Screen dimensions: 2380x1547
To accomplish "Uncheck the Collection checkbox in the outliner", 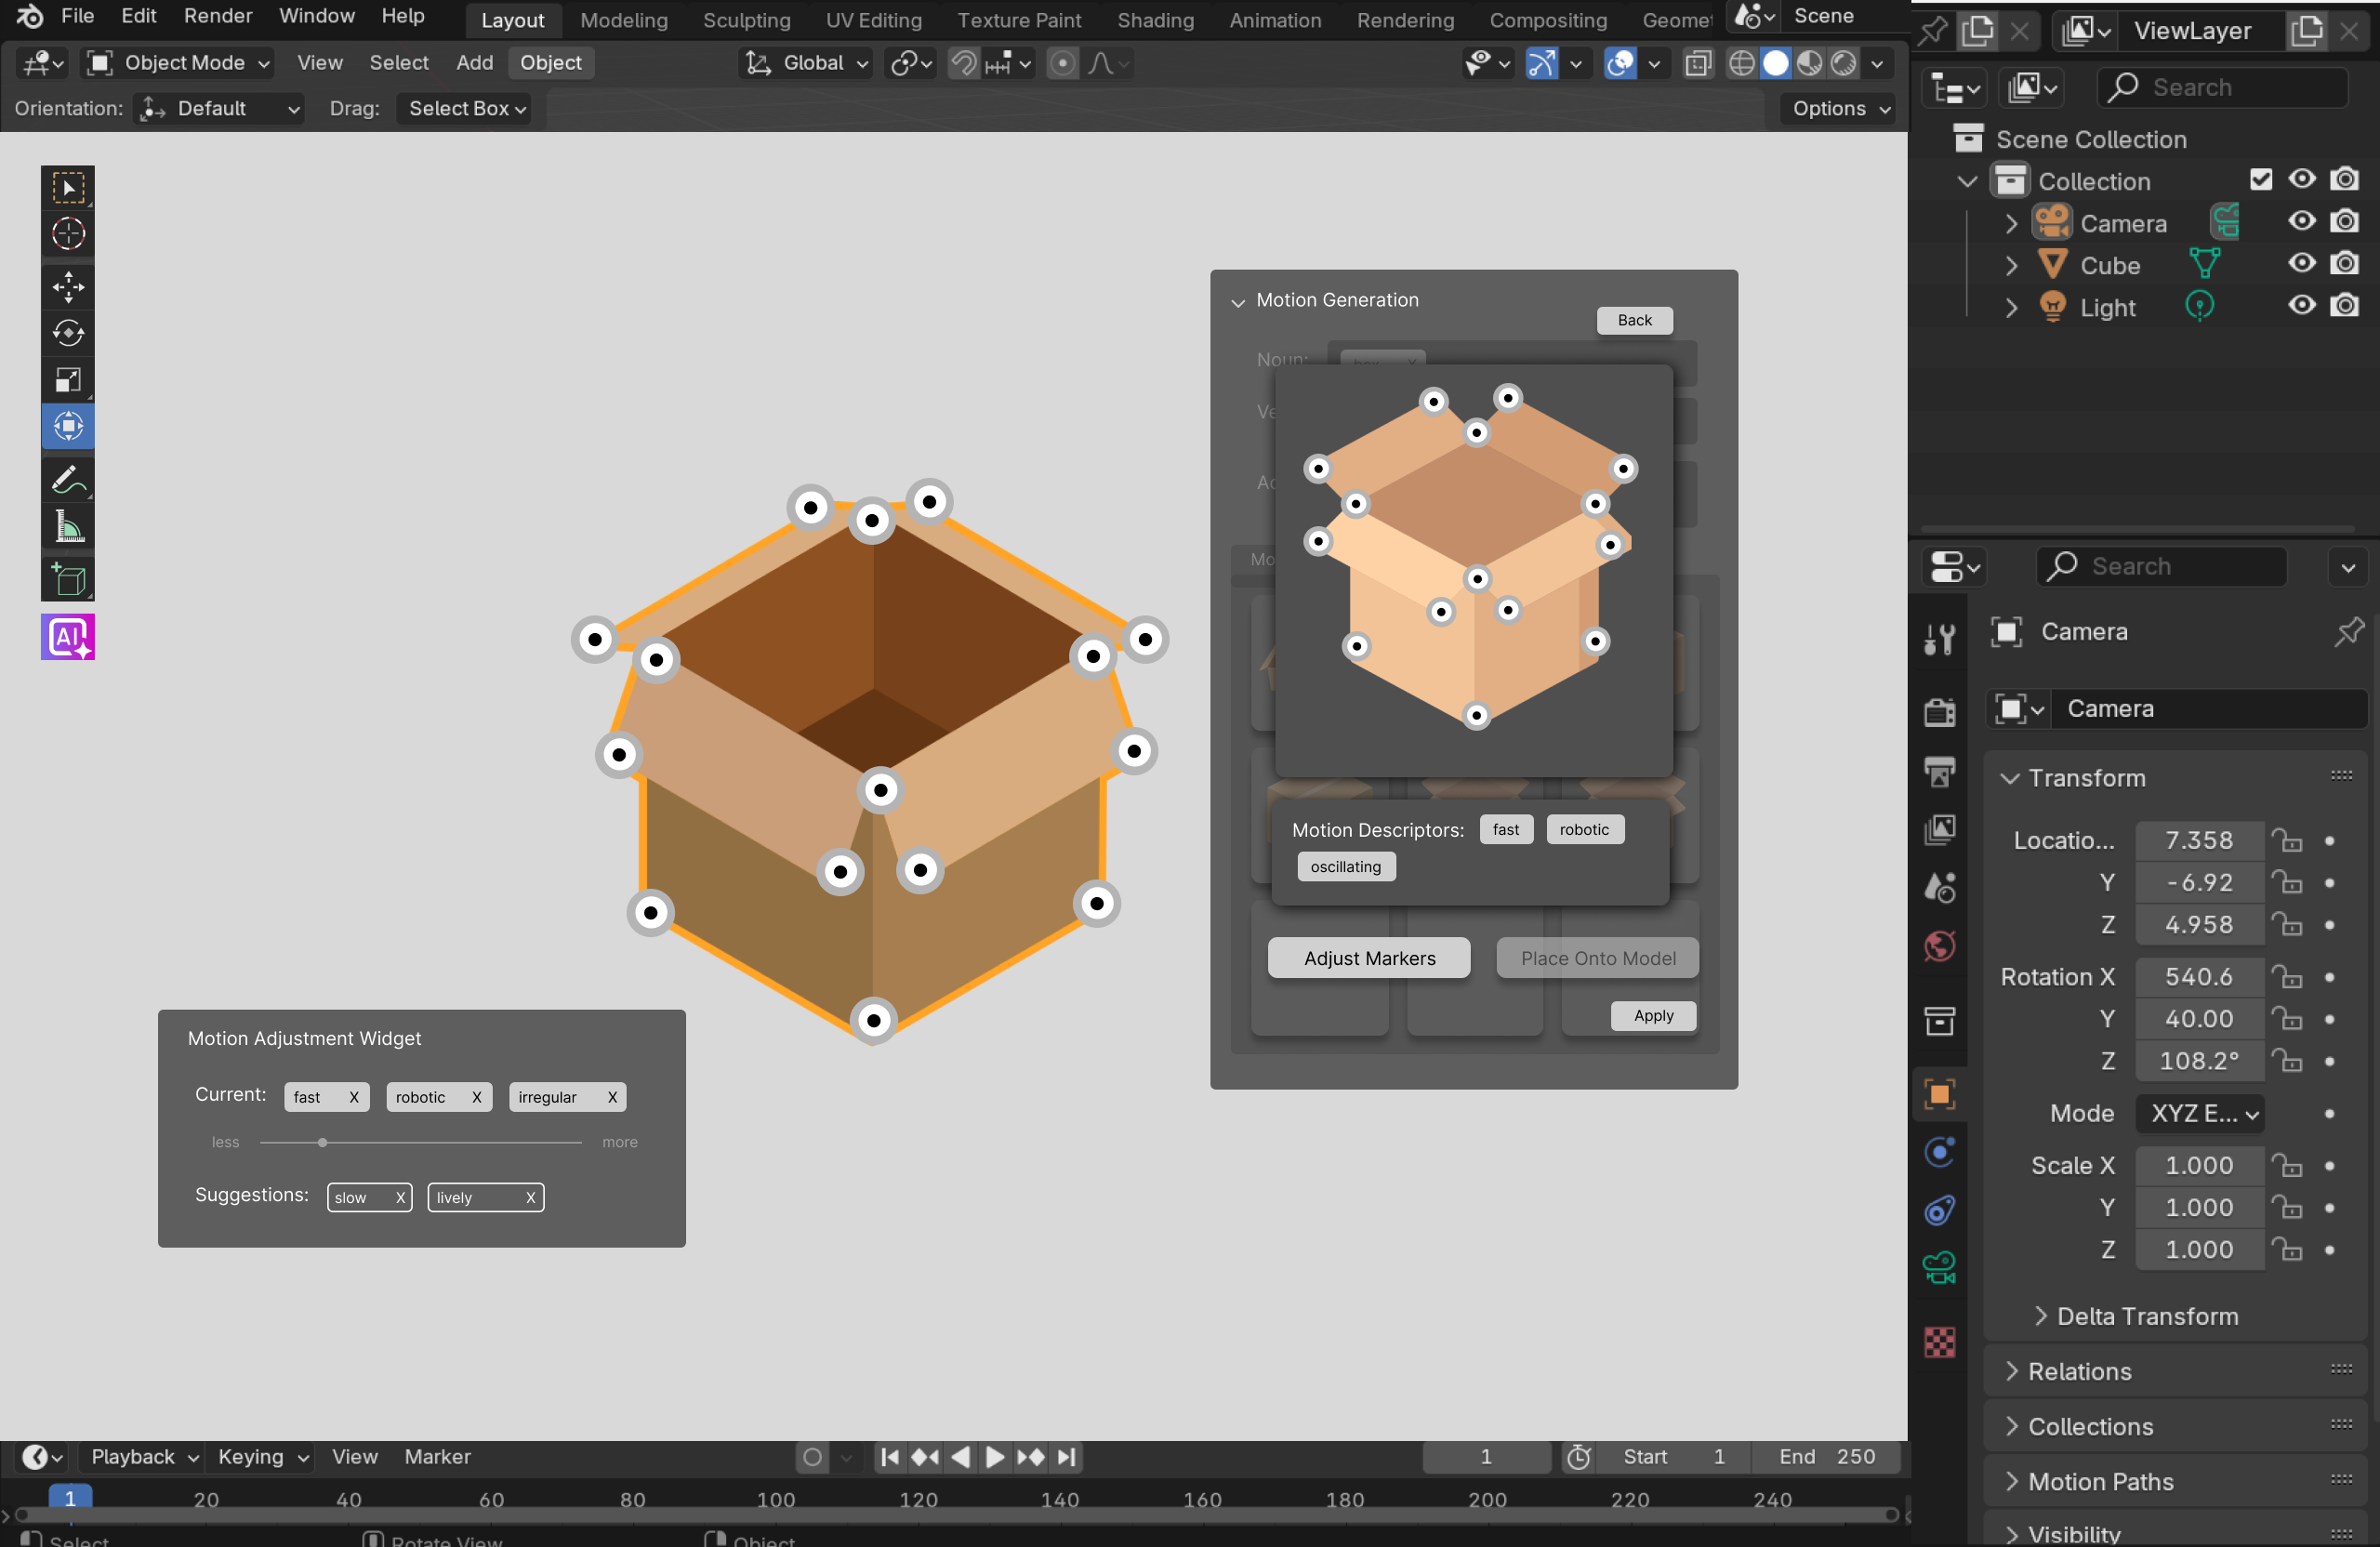I will tap(2262, 180).
